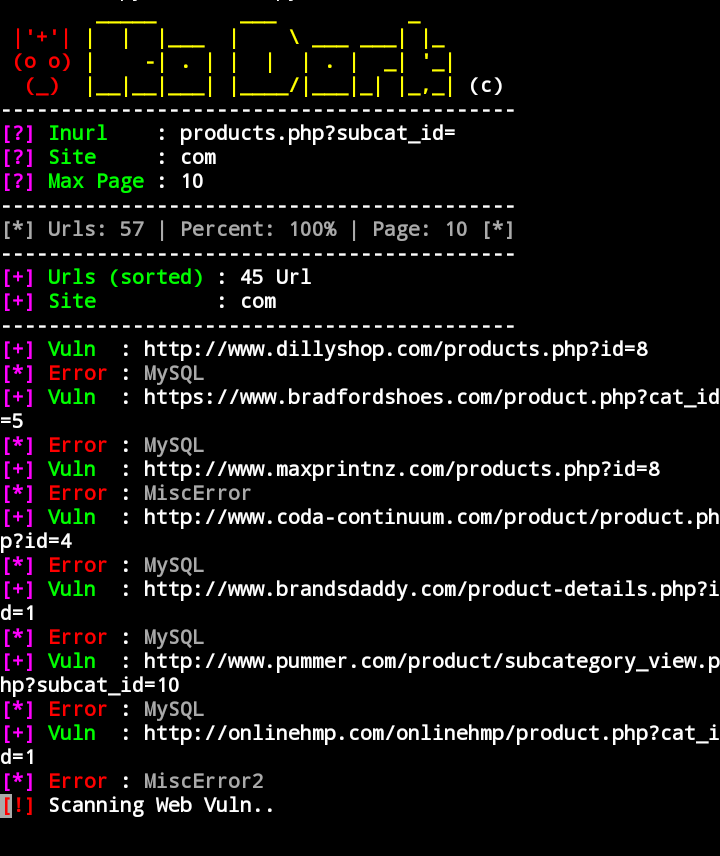The height and width of the screenshot is (856, 720).
Task: Click the terminal cursor before Scanning line
Action: click(5, 806)
